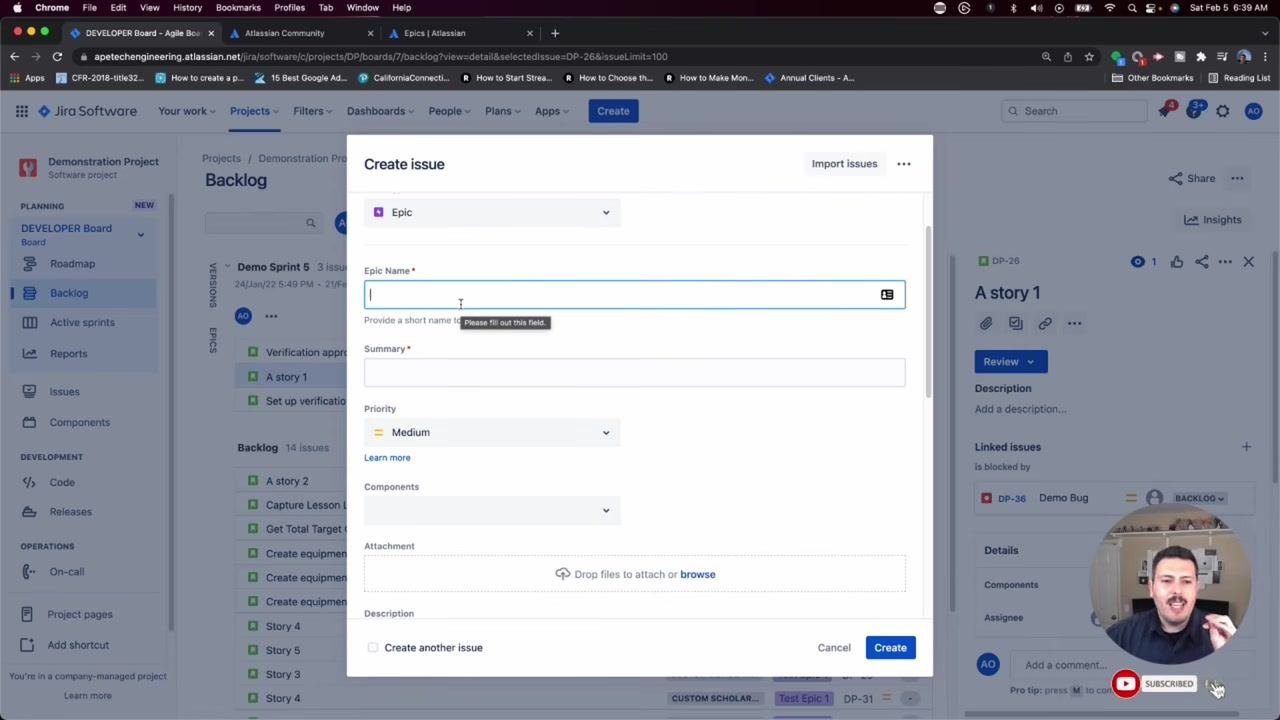Screen dimensions: 1280x720
Task: Open Active sprints in the sidebar
Action: pyautogui.click(x=82, y=323)
